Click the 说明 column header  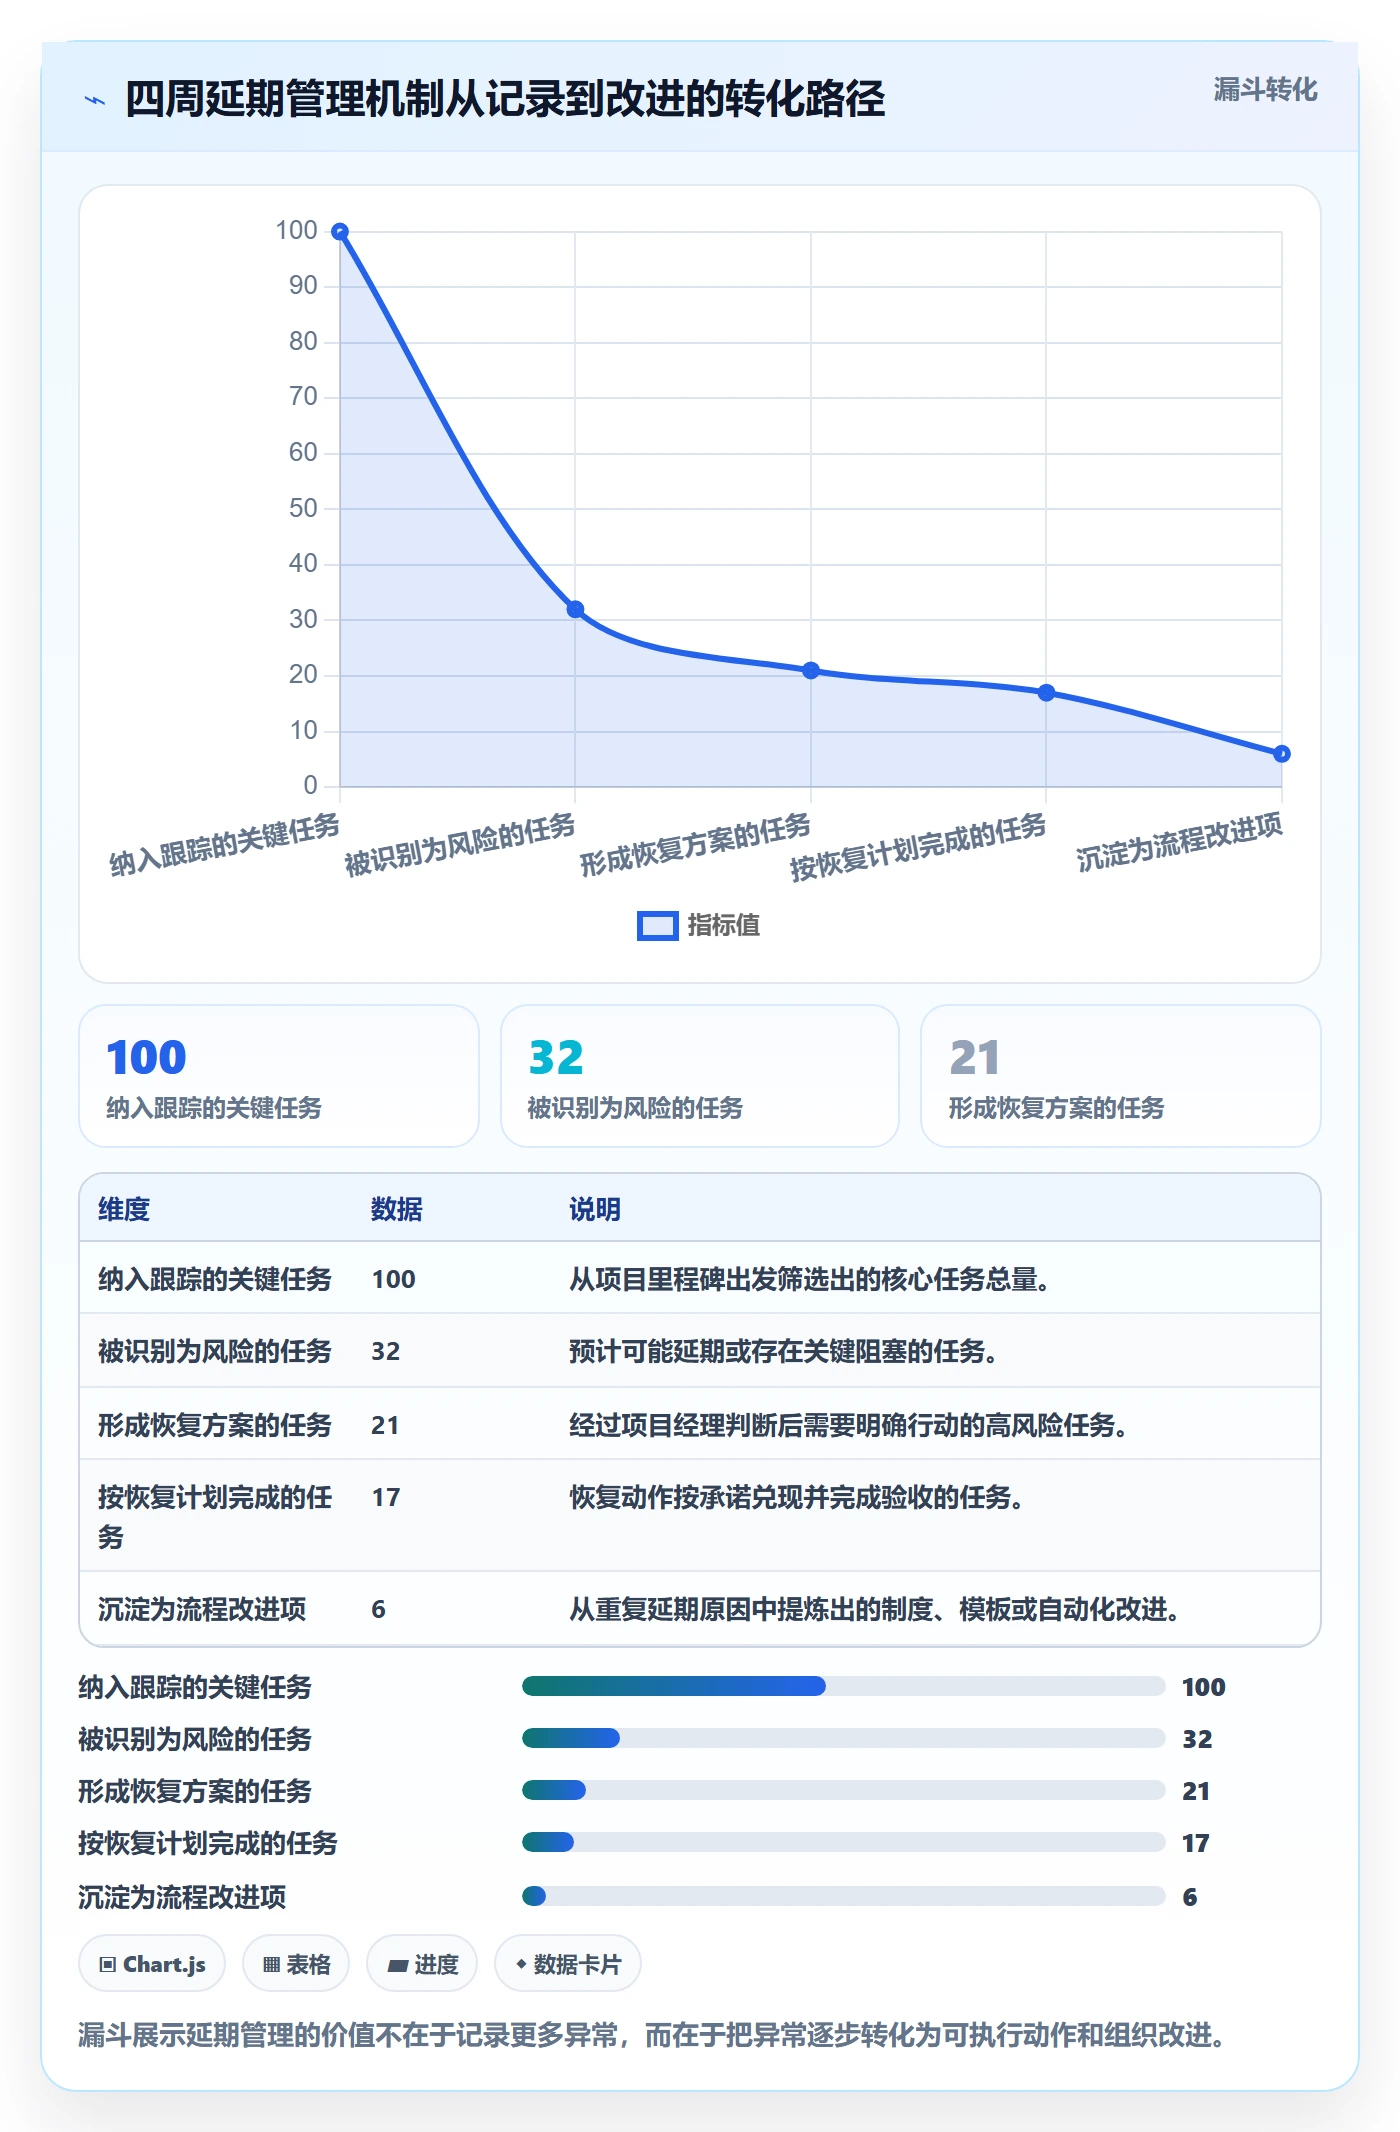[x=595, y=1209]
